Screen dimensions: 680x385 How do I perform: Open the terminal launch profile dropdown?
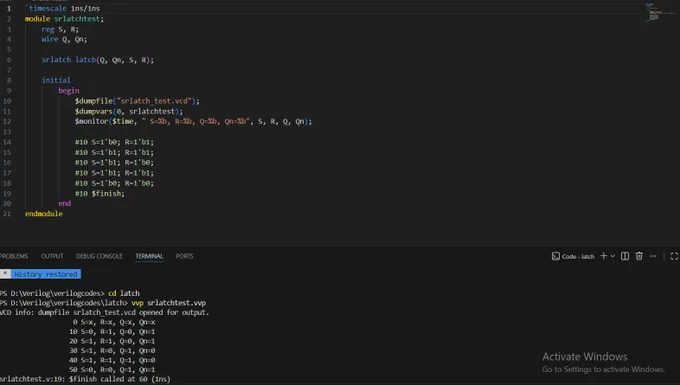point(612,256)
